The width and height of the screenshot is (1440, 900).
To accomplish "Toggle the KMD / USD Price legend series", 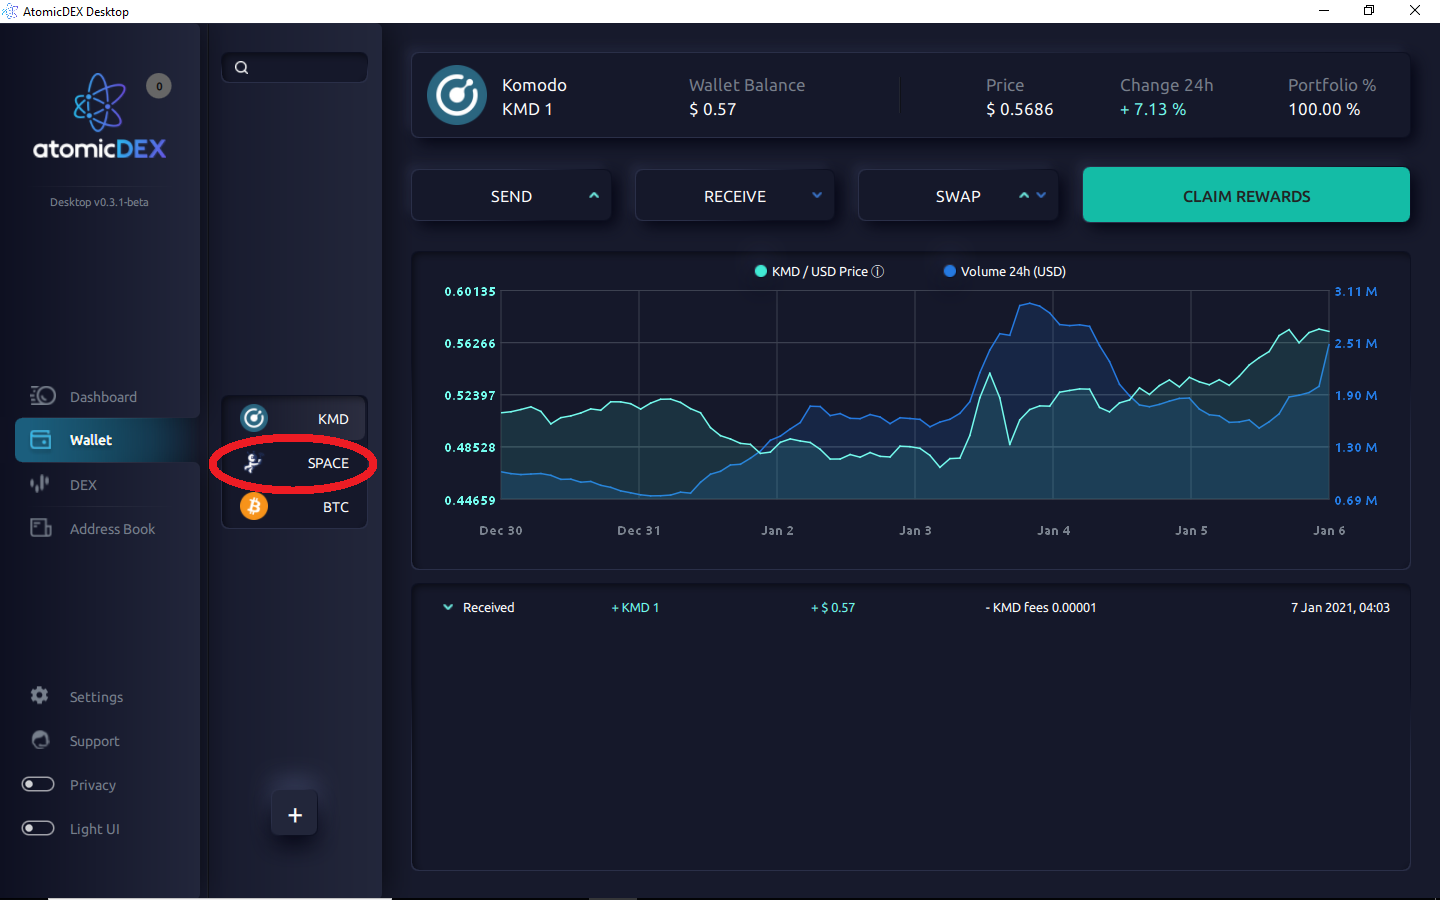I will click(x=819, y=271).
